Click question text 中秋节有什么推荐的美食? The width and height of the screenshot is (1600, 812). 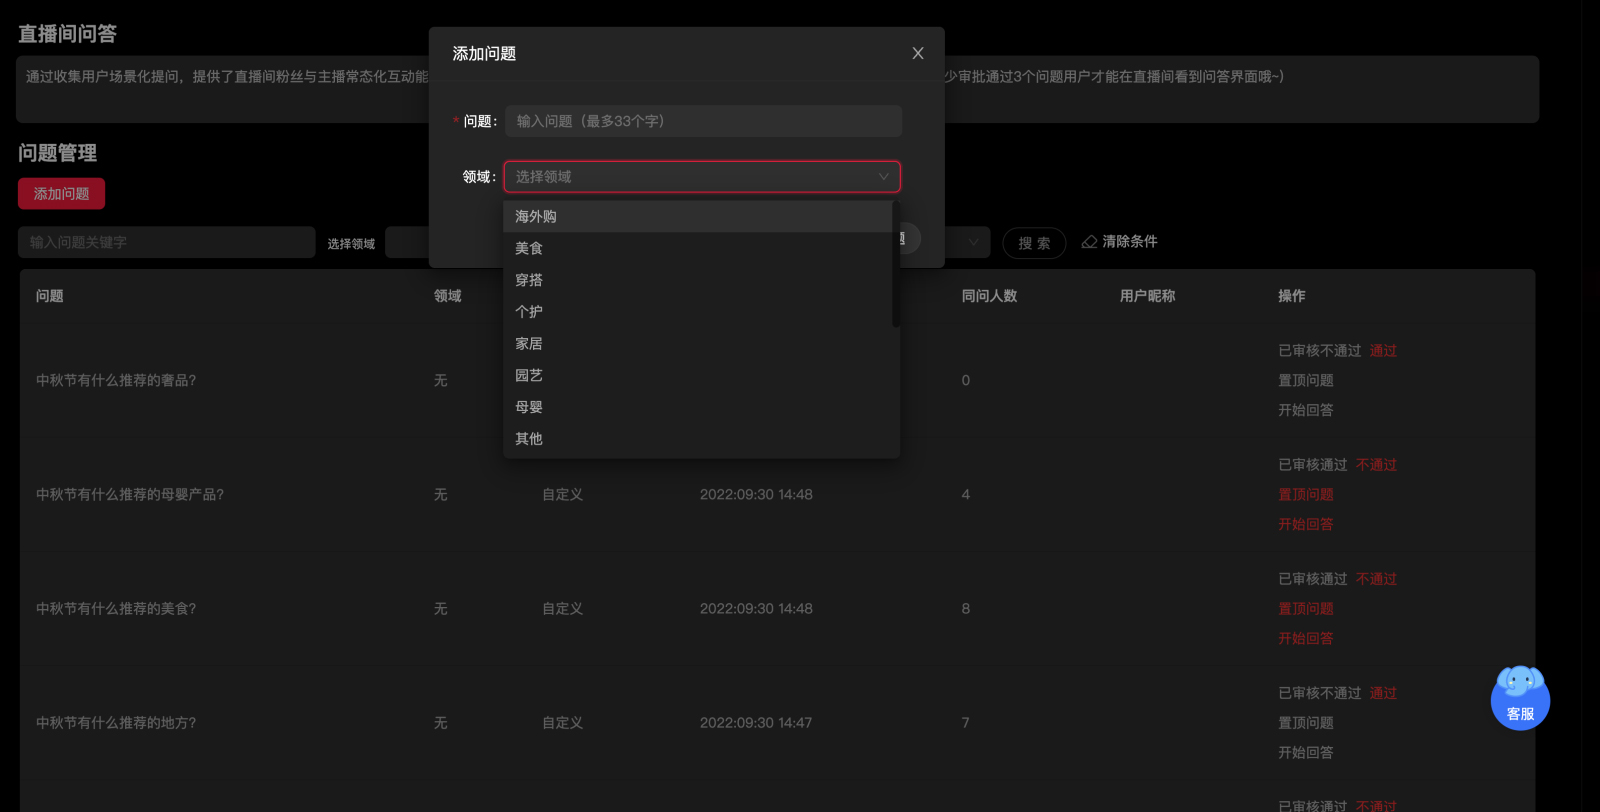pyautogui.click(x=116, y=609)
